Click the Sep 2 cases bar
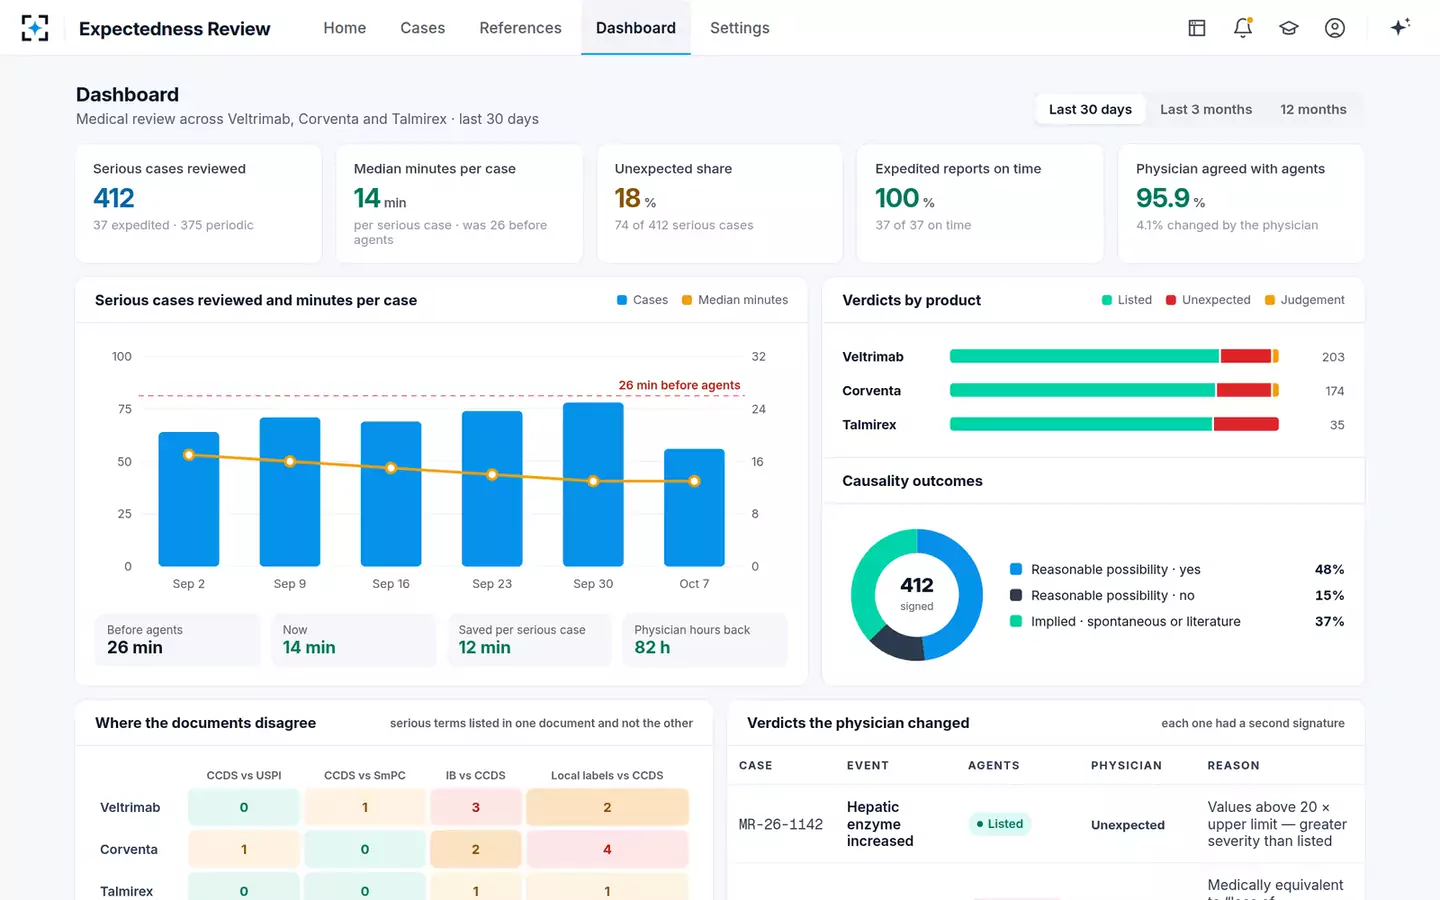The width and height of the screenshot is (1440, 900). tap(189, 499)
